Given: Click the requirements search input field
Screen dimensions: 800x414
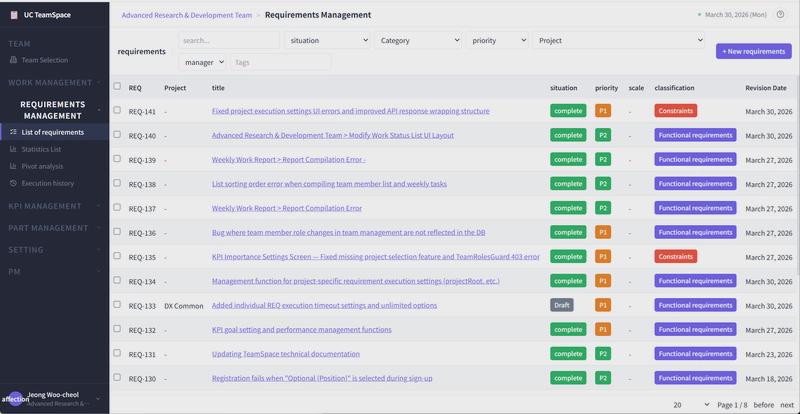Looking at the screenshot, I should point(229,41).
